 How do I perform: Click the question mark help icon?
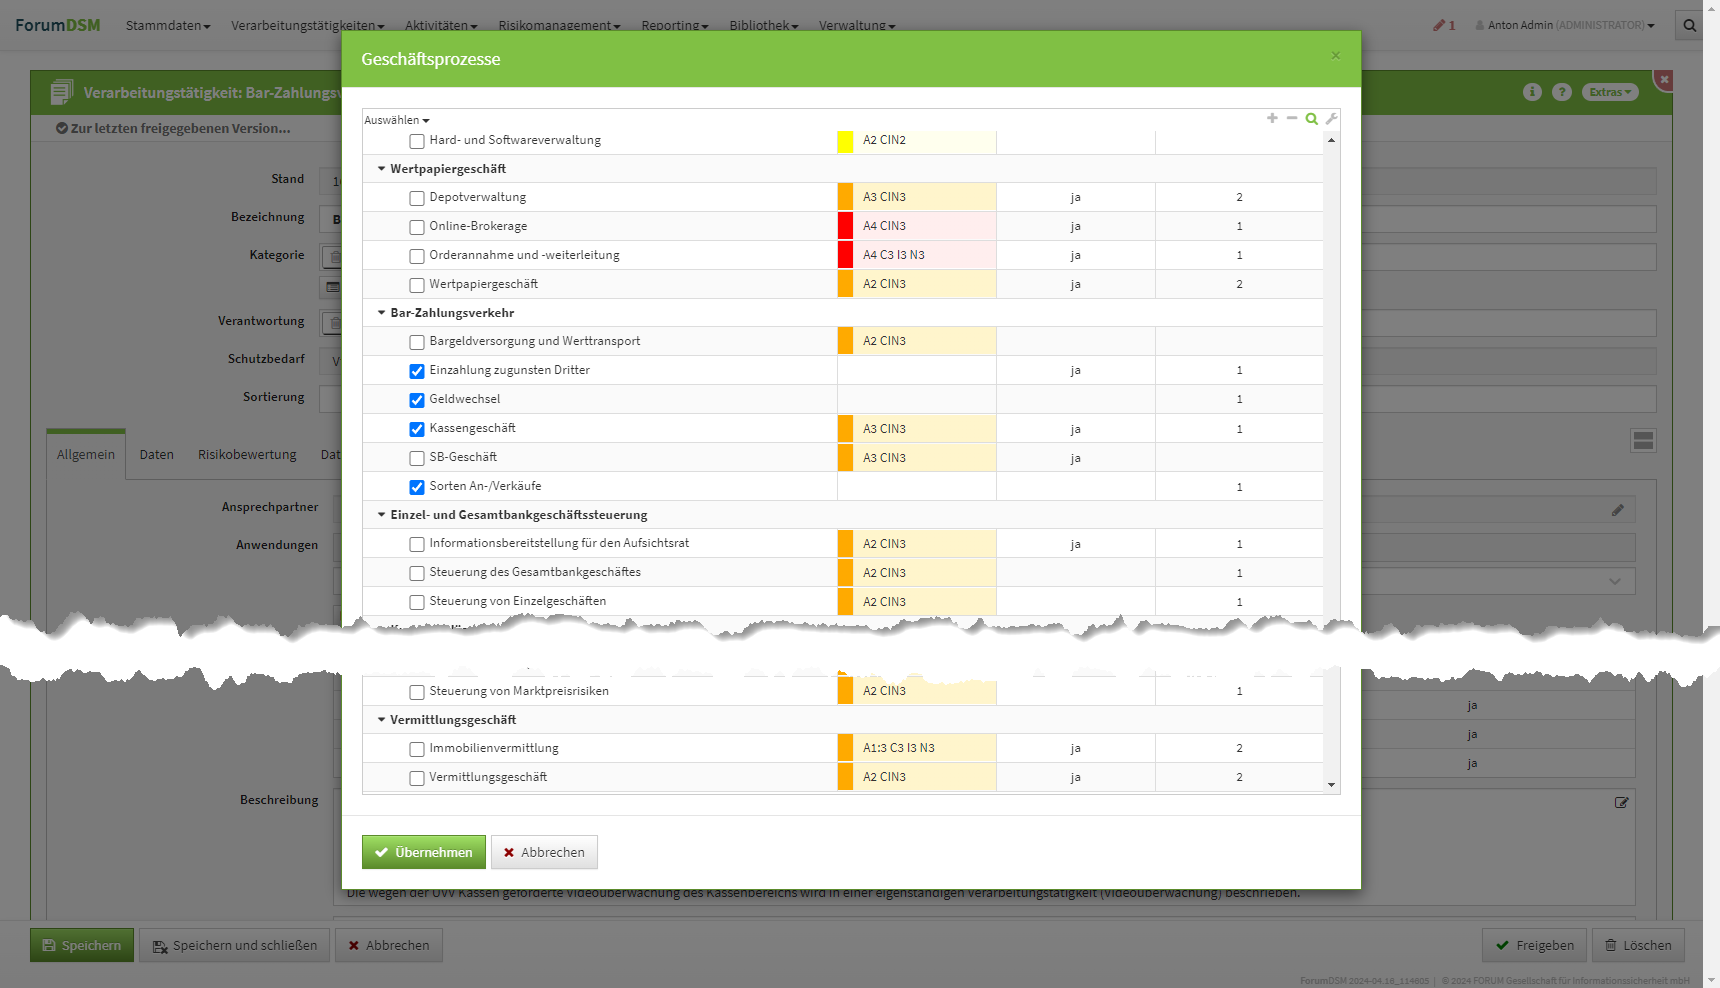pos(1561,92)
